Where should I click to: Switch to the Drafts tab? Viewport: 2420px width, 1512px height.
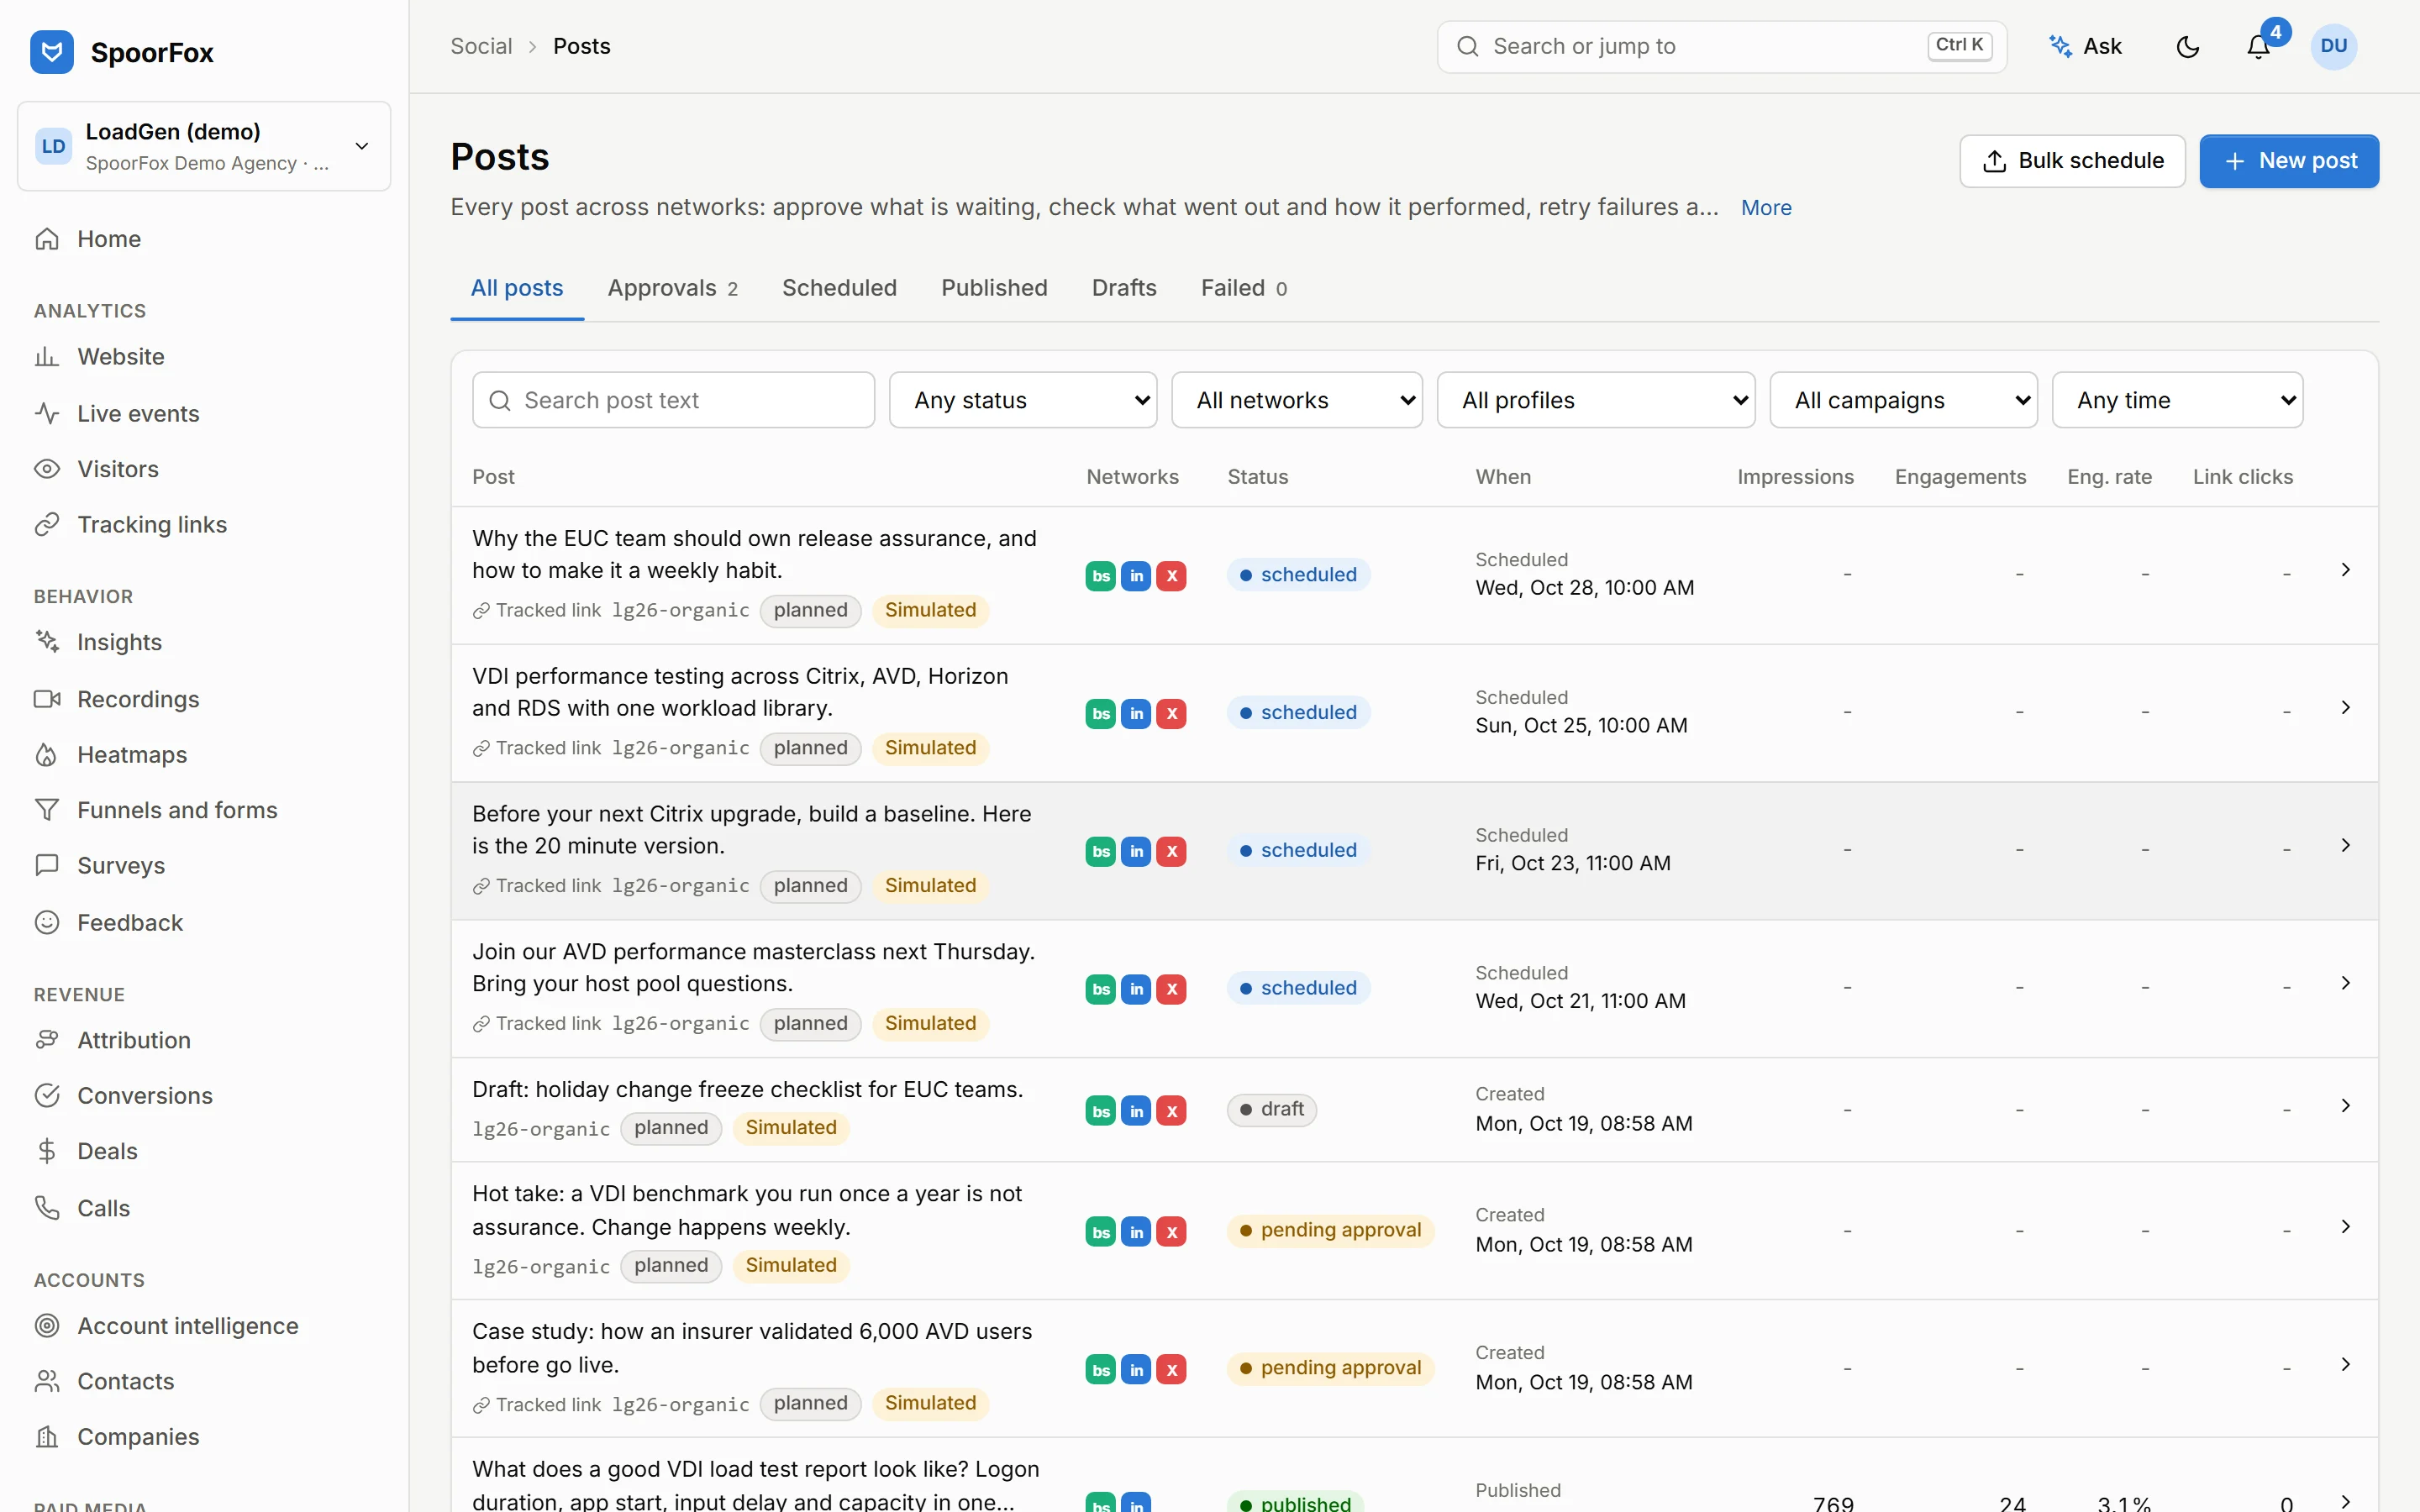pyautogui.click(x=1124, y=288)
